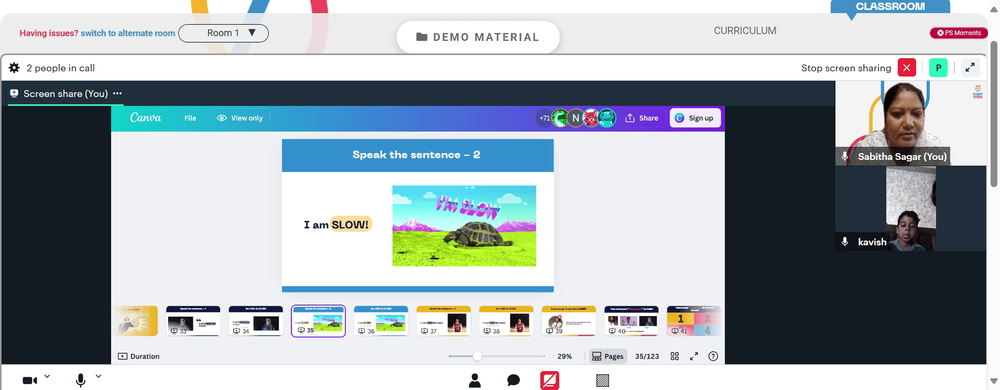Switch to the CLASSROOM tab

point(890,6)
